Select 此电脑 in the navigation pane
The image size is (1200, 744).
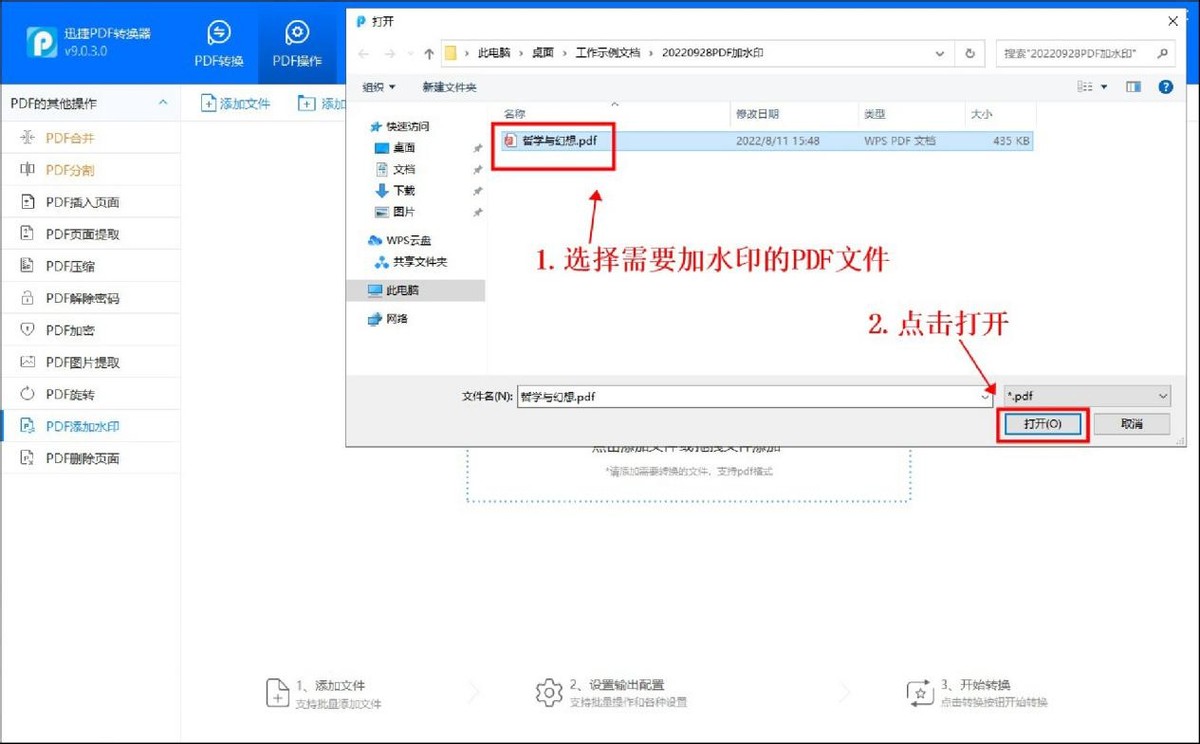(399, 291)
